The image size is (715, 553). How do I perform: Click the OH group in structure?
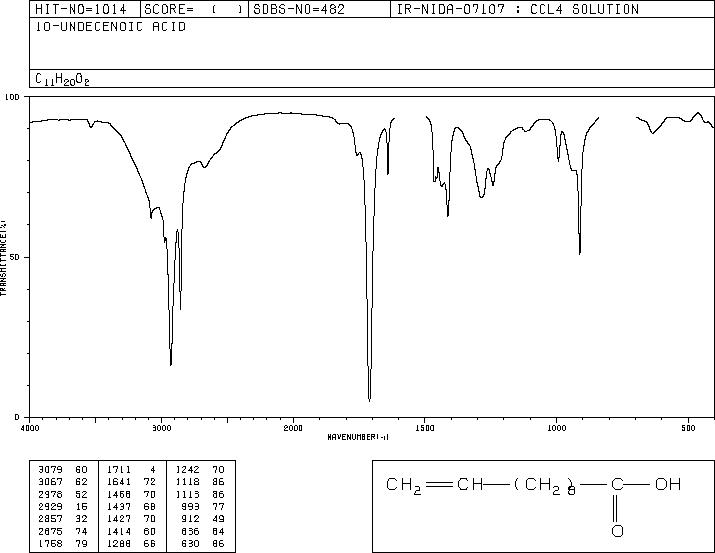pyautogui.click(x=668, y=484)
